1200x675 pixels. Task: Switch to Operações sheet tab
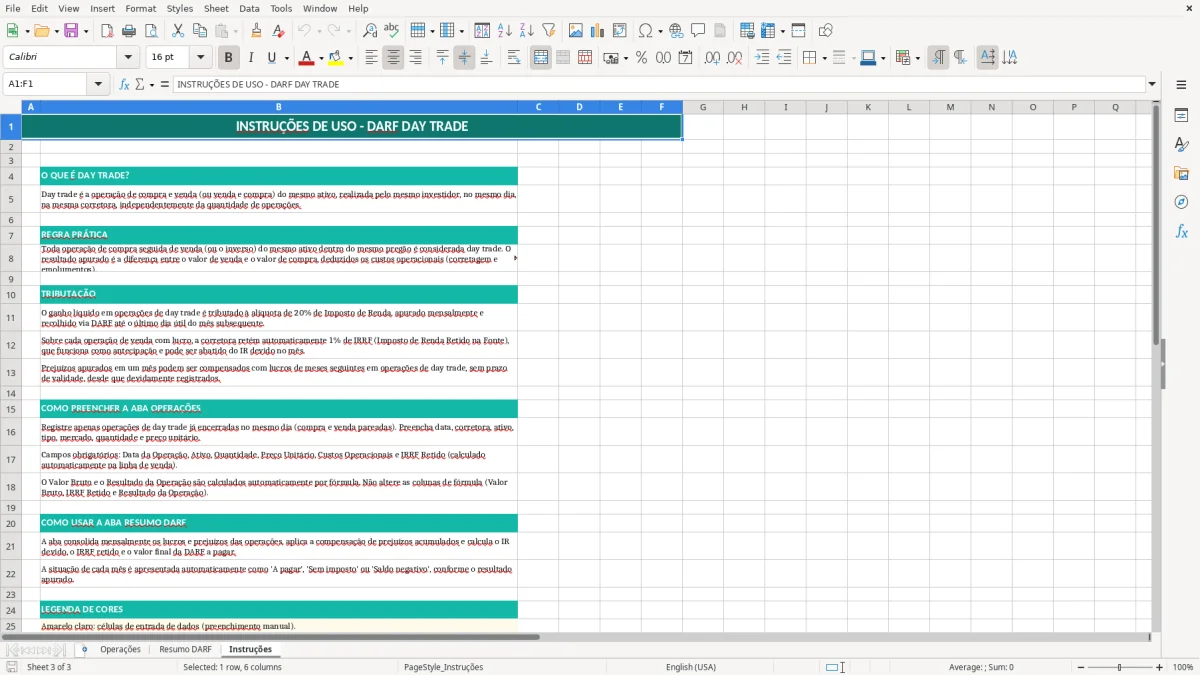coord(120,649)
